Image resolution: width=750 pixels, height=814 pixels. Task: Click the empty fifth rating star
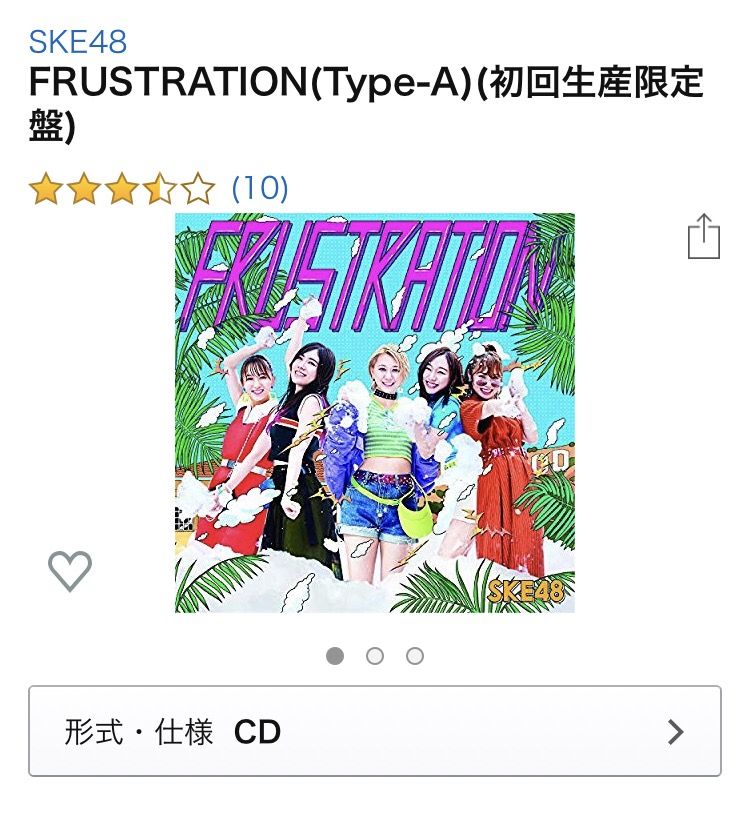click(x=199, y=188)
